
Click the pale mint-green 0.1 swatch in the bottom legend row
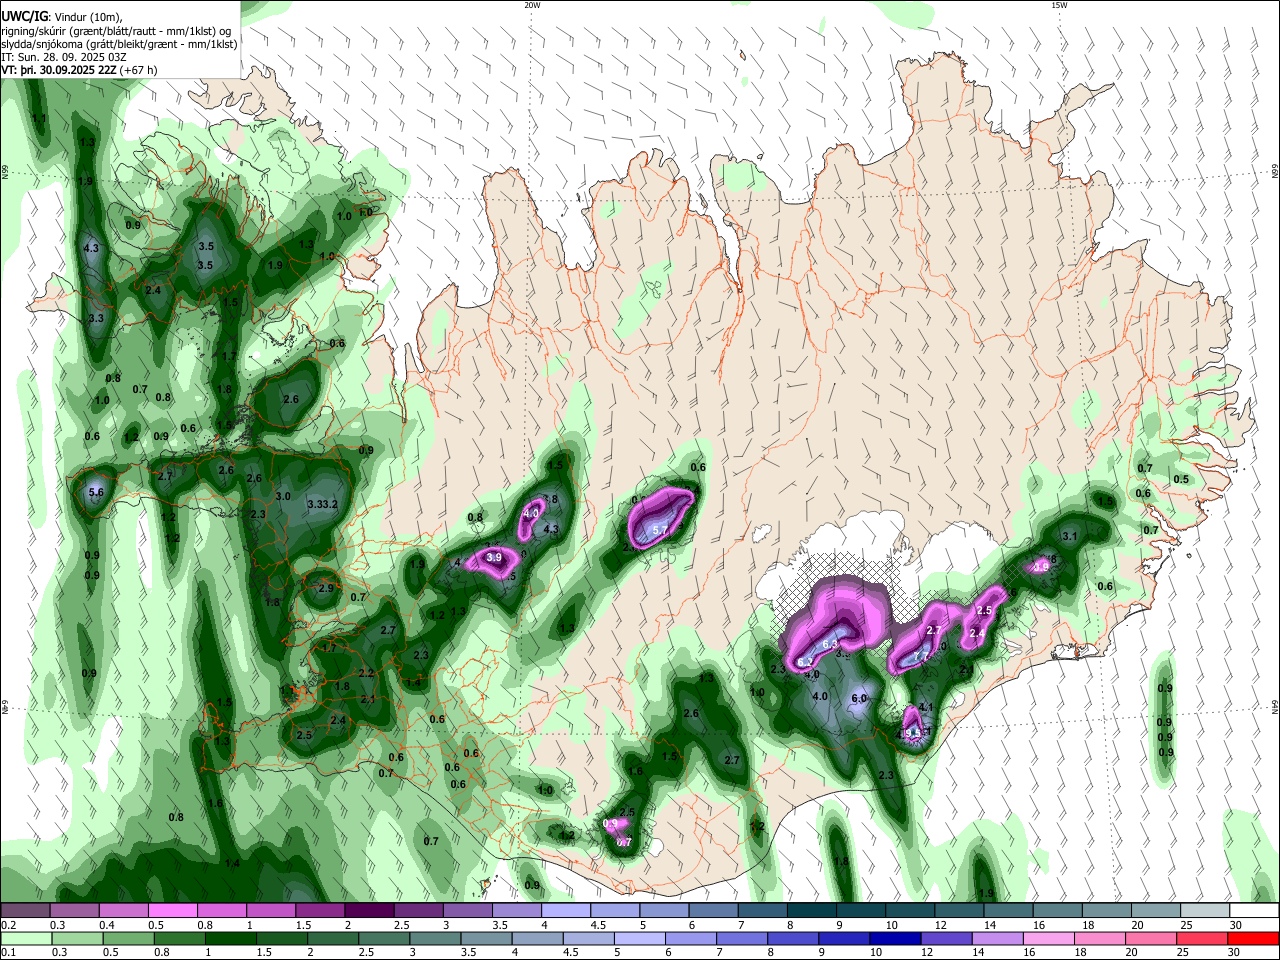click(x=26, y=938)
